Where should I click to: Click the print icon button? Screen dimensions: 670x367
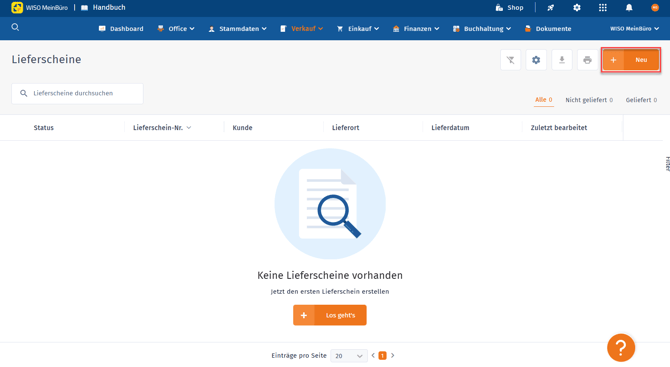(x=587, y=60)
